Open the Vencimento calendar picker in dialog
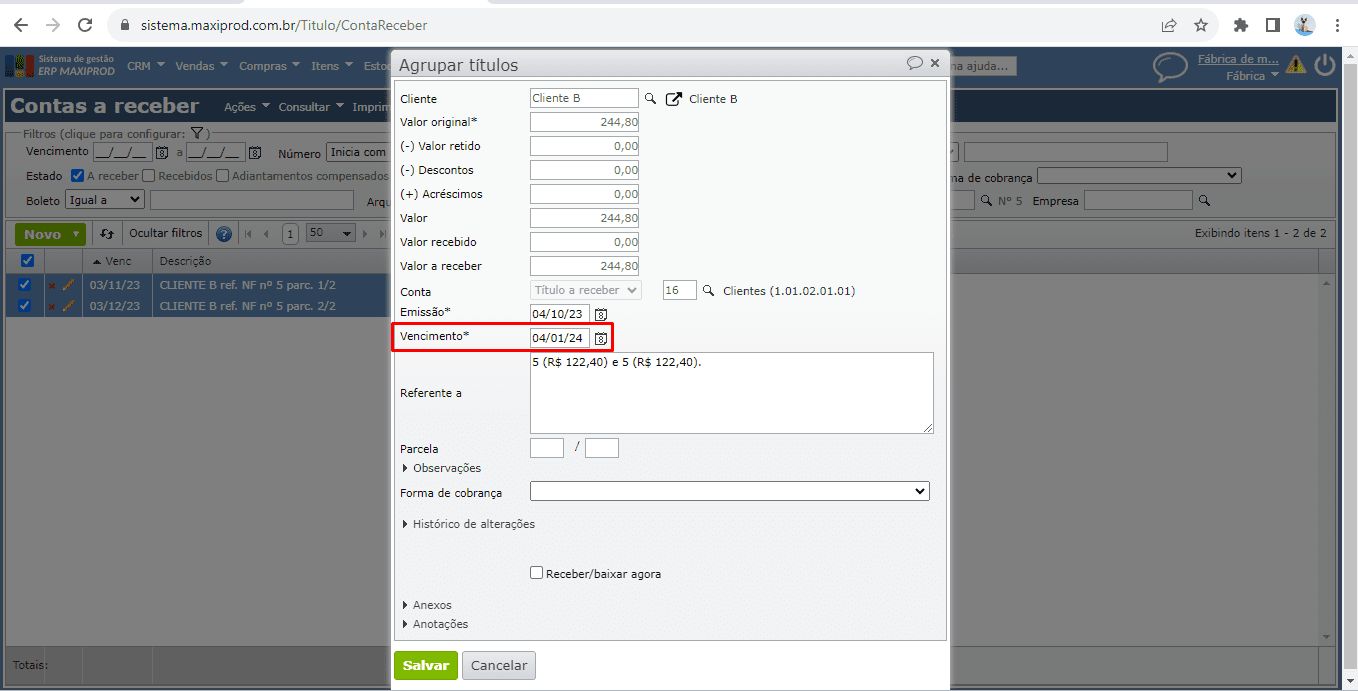 tap(601, 338)
